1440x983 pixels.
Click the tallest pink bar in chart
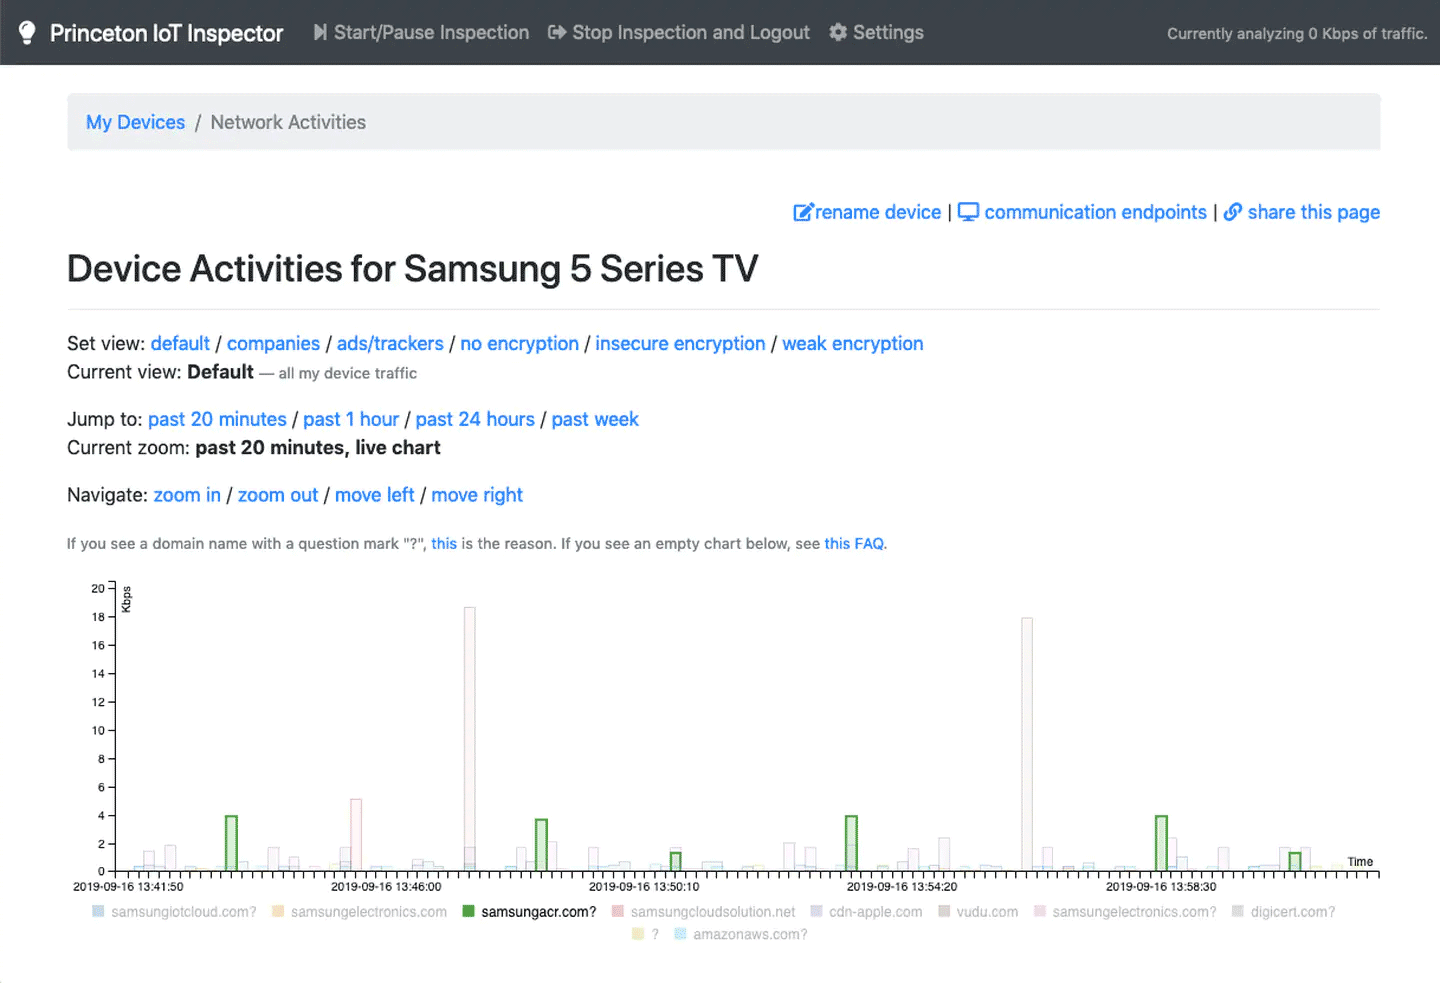coord(470,738)
